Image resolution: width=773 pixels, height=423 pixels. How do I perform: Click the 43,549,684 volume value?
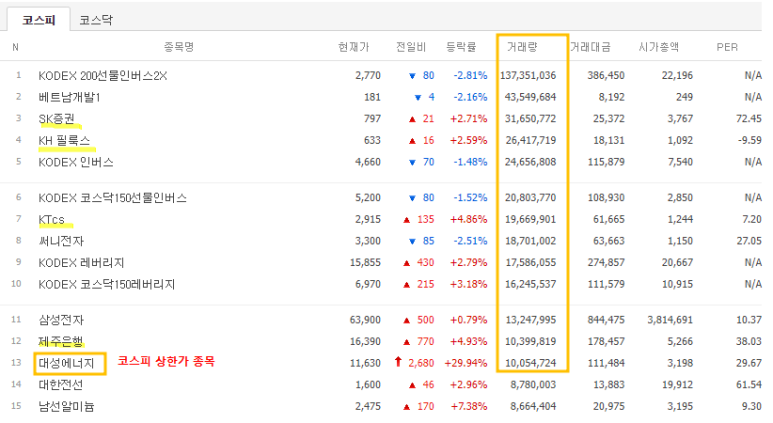[530, 97]
